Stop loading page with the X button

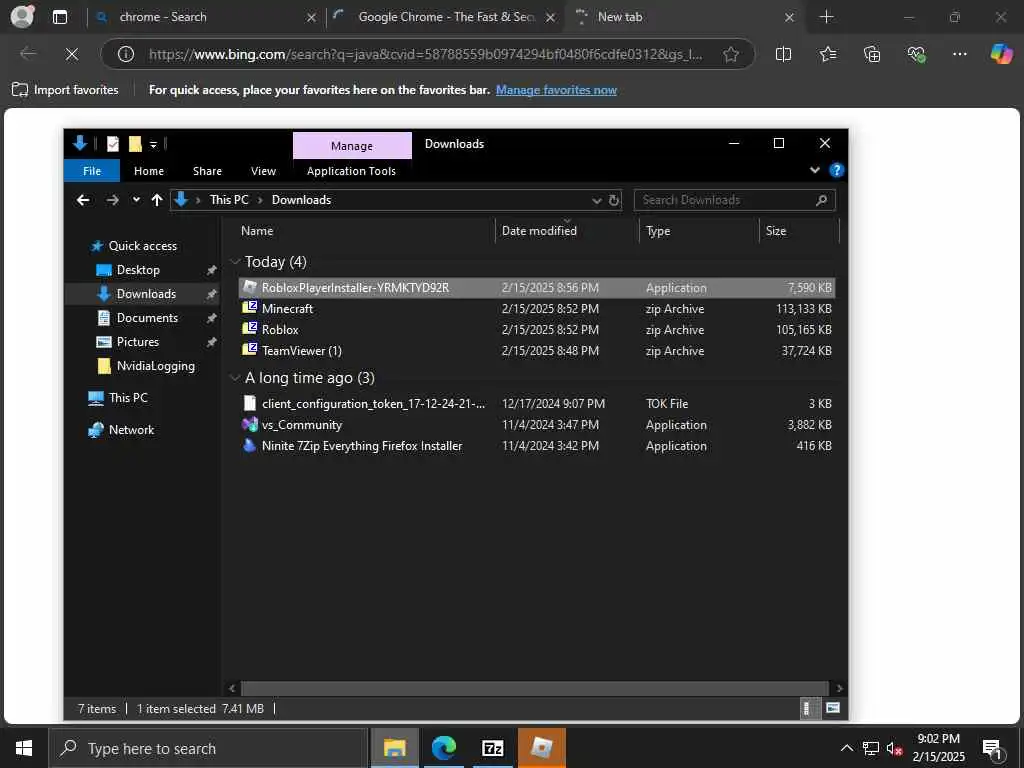[72, 54]
